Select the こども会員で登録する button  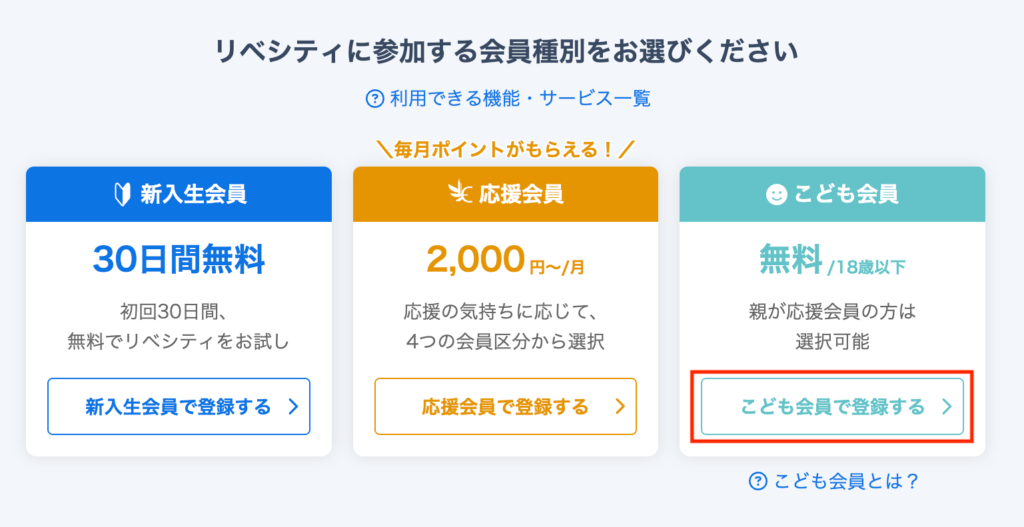point(832,406)
